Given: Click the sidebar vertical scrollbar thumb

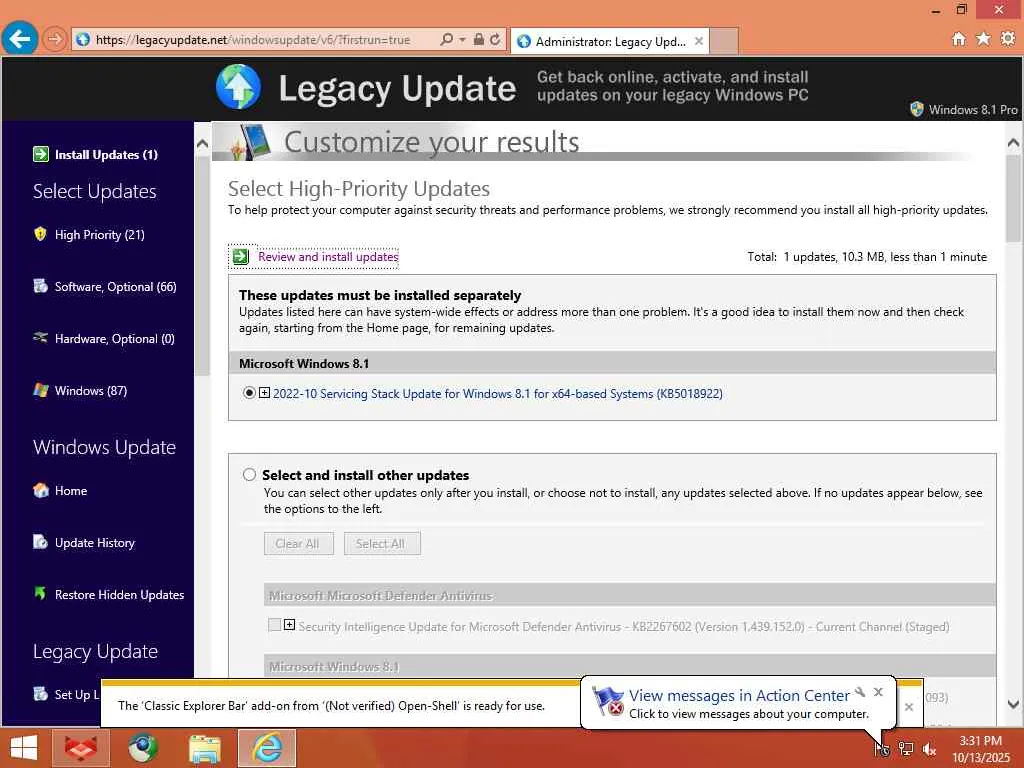Looking at the screenshot, I should [202, 266].
